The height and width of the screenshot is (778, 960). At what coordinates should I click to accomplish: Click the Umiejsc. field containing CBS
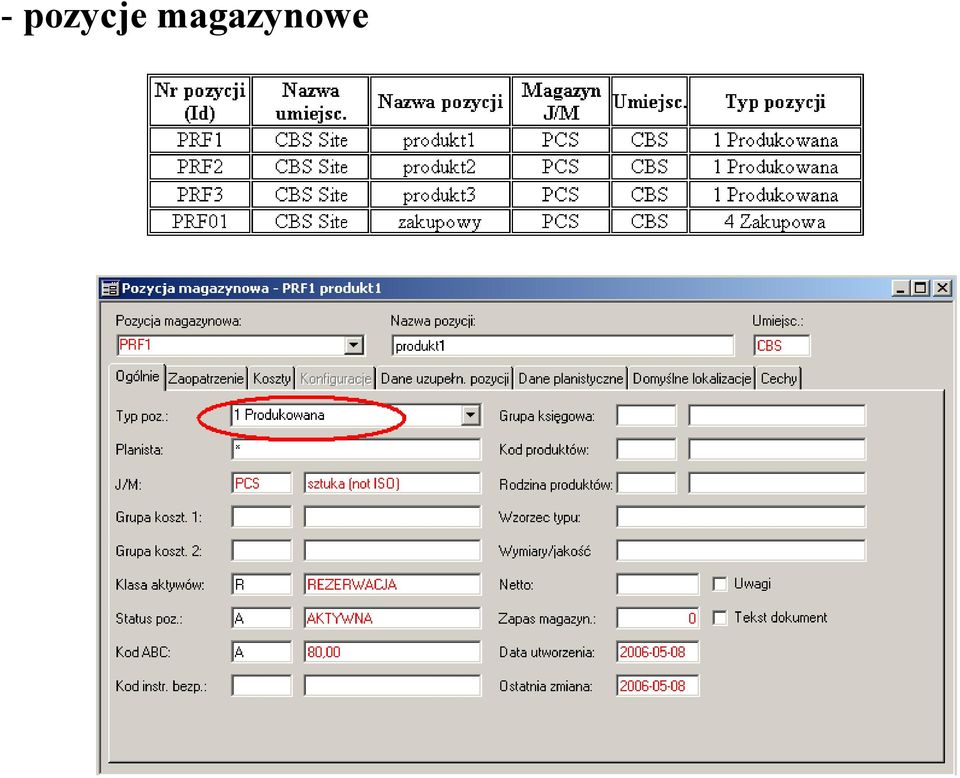point(781,346)
